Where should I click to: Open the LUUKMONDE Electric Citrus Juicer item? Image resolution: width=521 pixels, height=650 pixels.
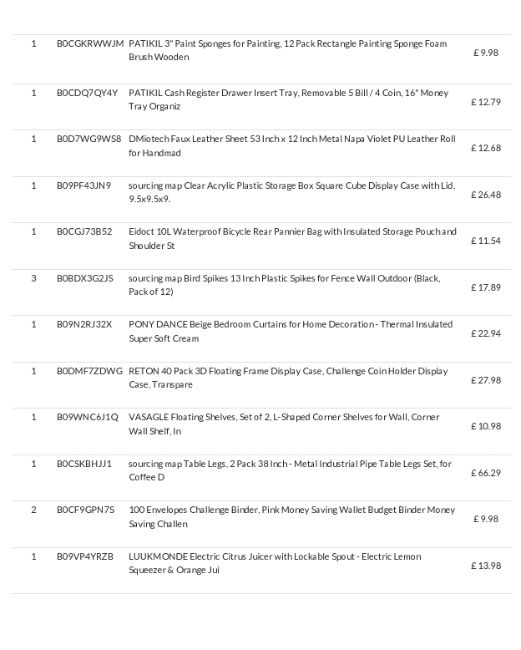pos(275,563)
